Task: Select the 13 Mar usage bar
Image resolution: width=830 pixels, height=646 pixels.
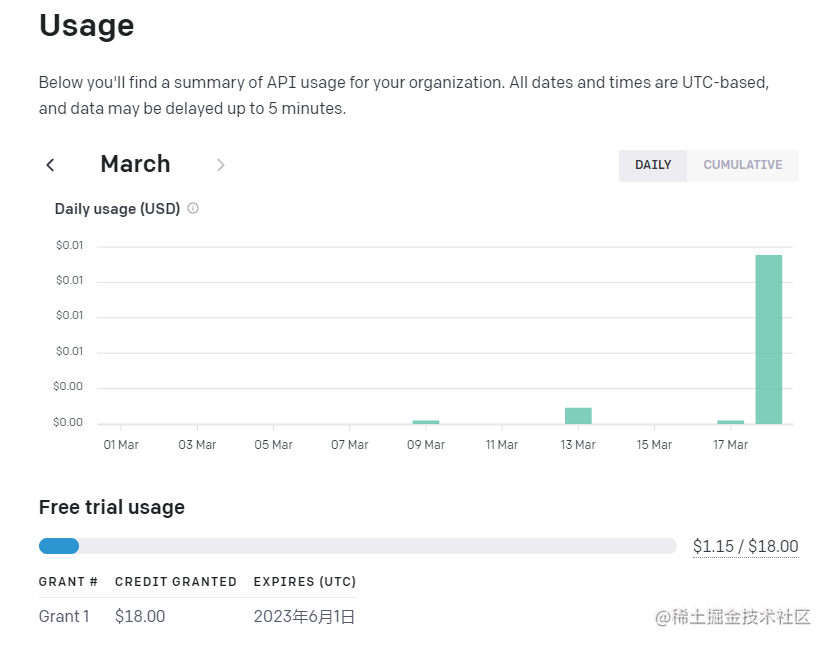Action: pos(578,415)
